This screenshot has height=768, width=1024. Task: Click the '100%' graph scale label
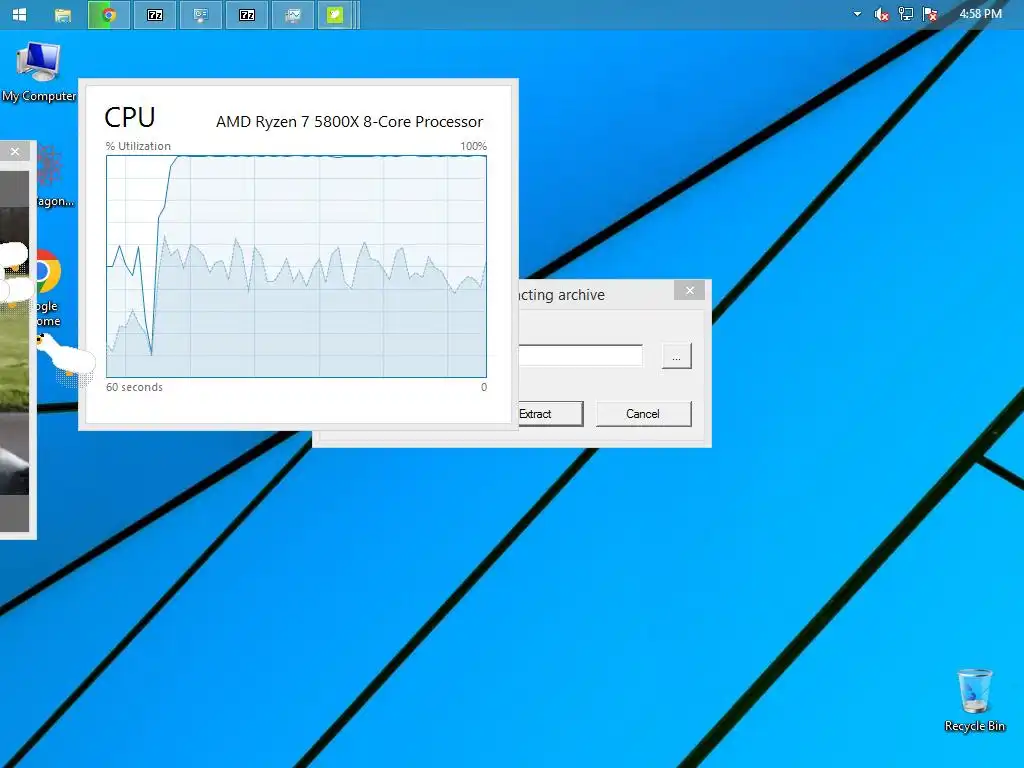pyautogui.click(x=473, y=146)
